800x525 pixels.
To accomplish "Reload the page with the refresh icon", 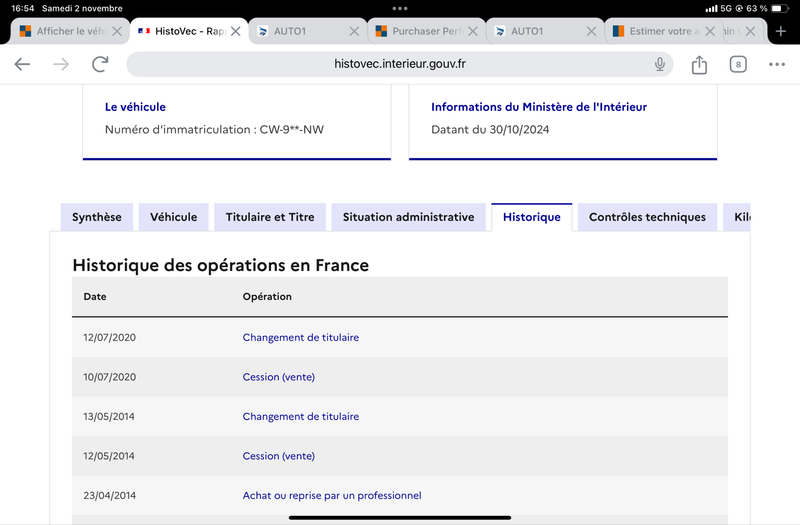I will 100,64.
